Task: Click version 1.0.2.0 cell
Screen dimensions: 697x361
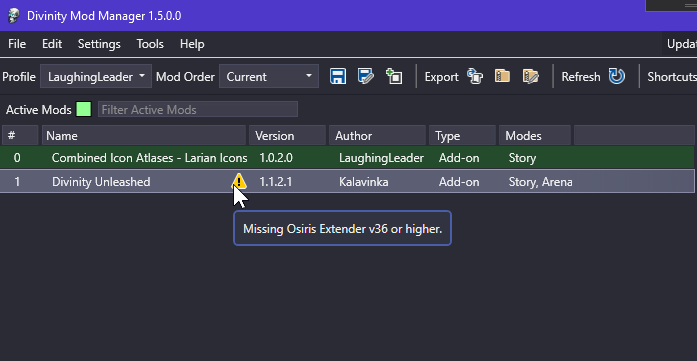Action: pos(276,158)
